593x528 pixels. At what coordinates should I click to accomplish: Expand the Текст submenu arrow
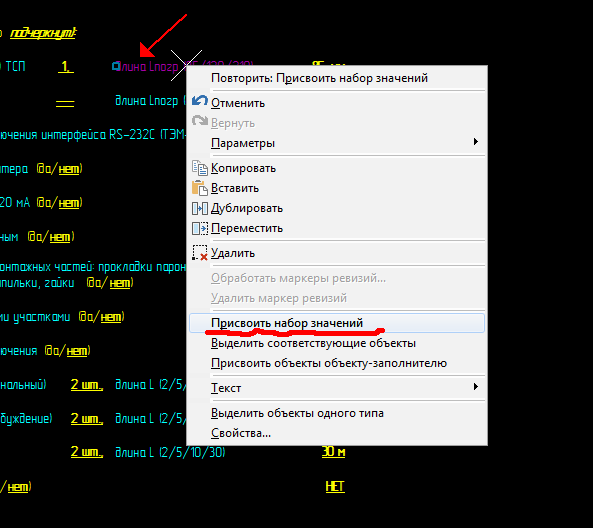pos(476,387)
